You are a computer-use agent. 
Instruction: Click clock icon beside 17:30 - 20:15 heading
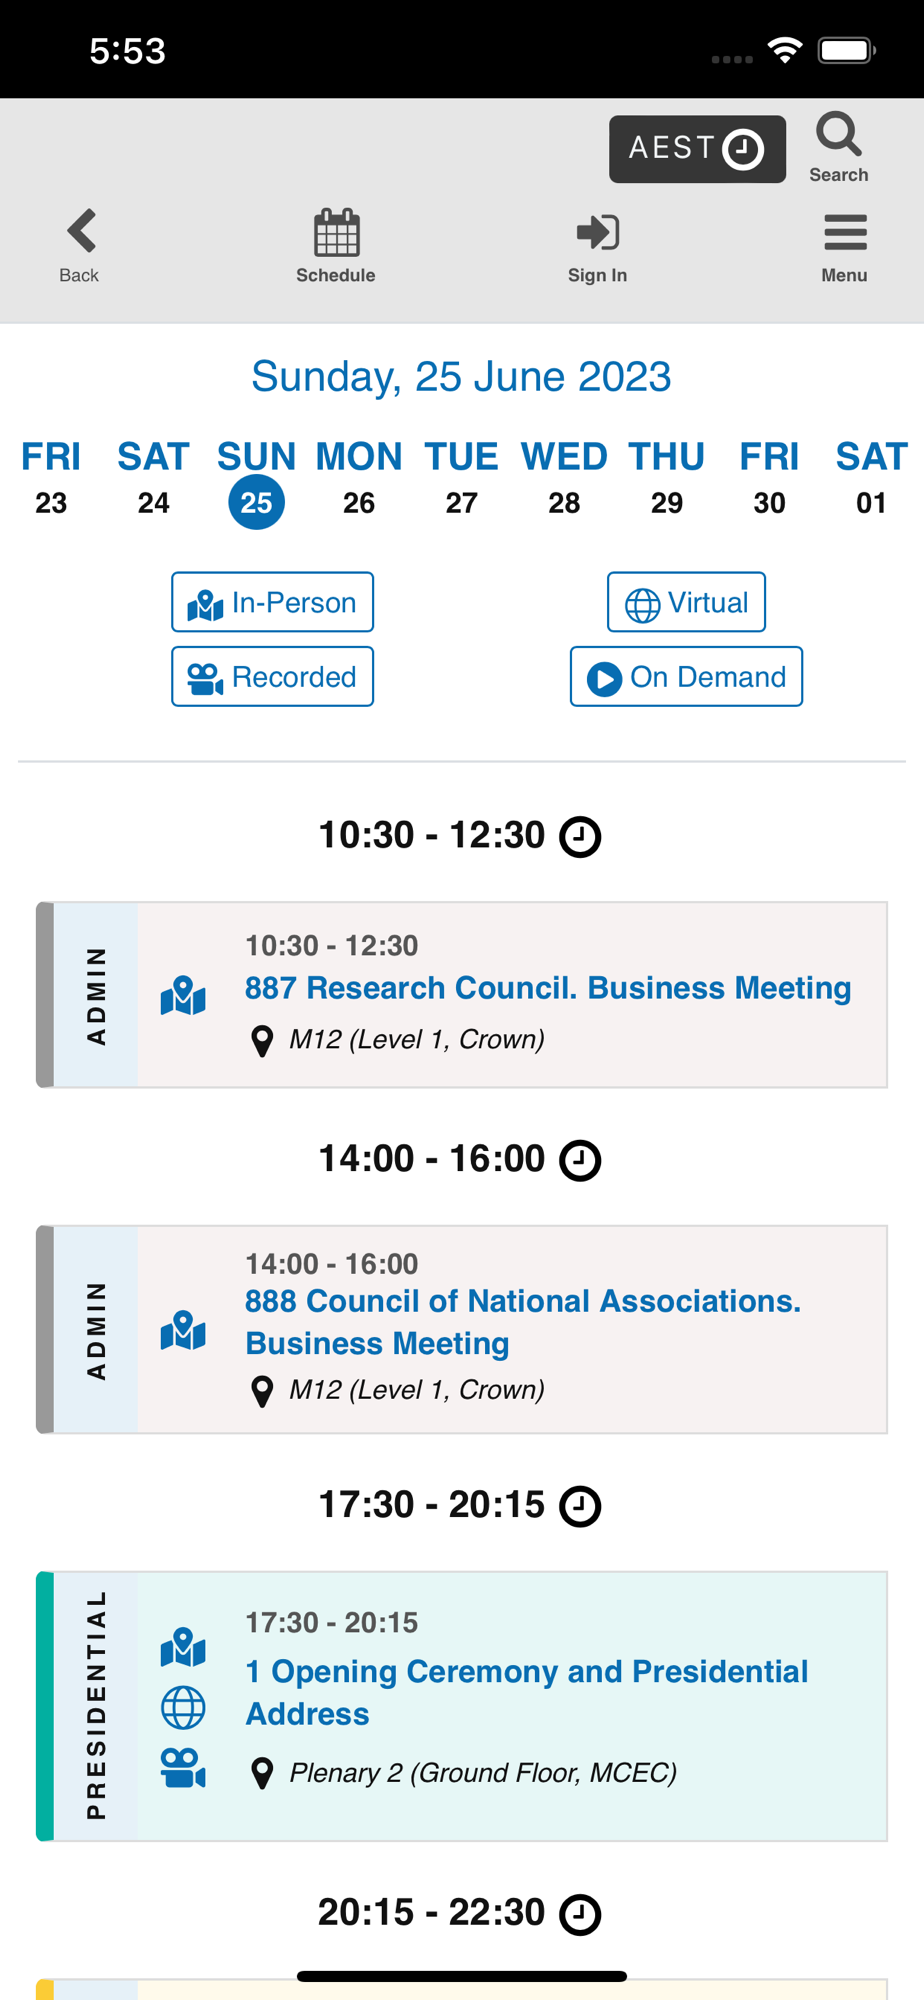pos(580,1506)
